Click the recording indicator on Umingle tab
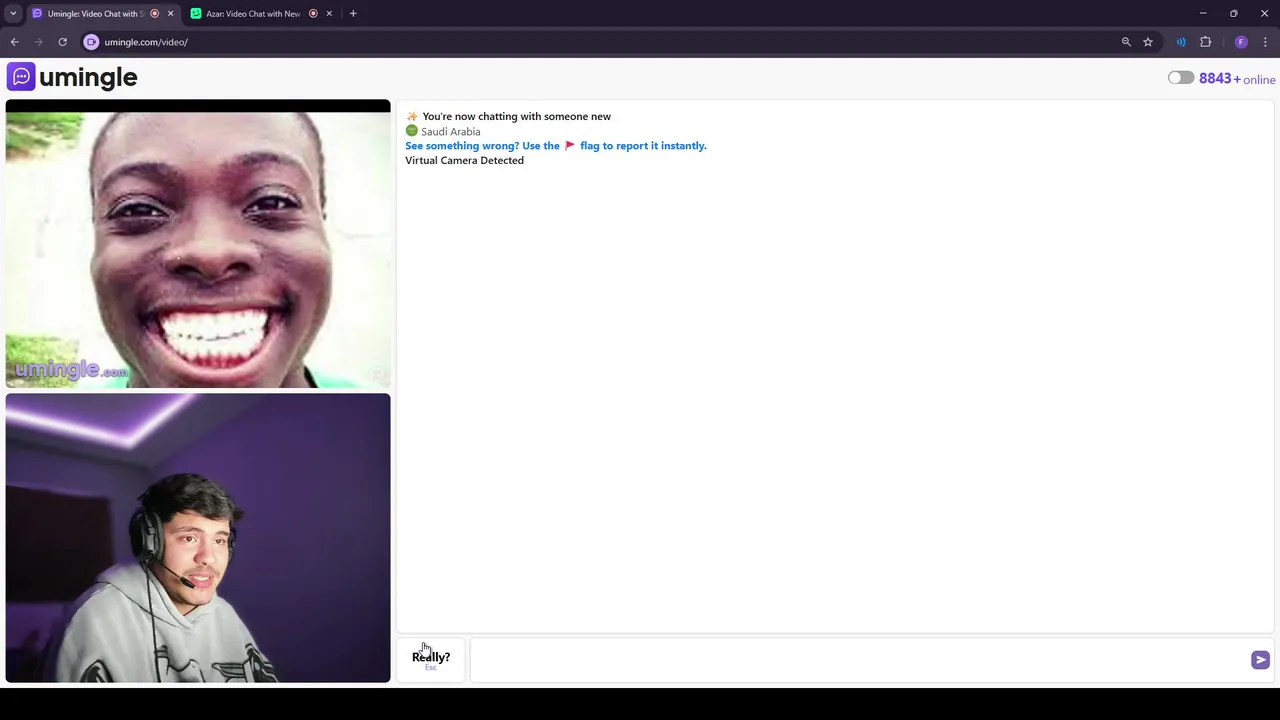Viewport: 1280px width, 720px height. click(154, 14)
